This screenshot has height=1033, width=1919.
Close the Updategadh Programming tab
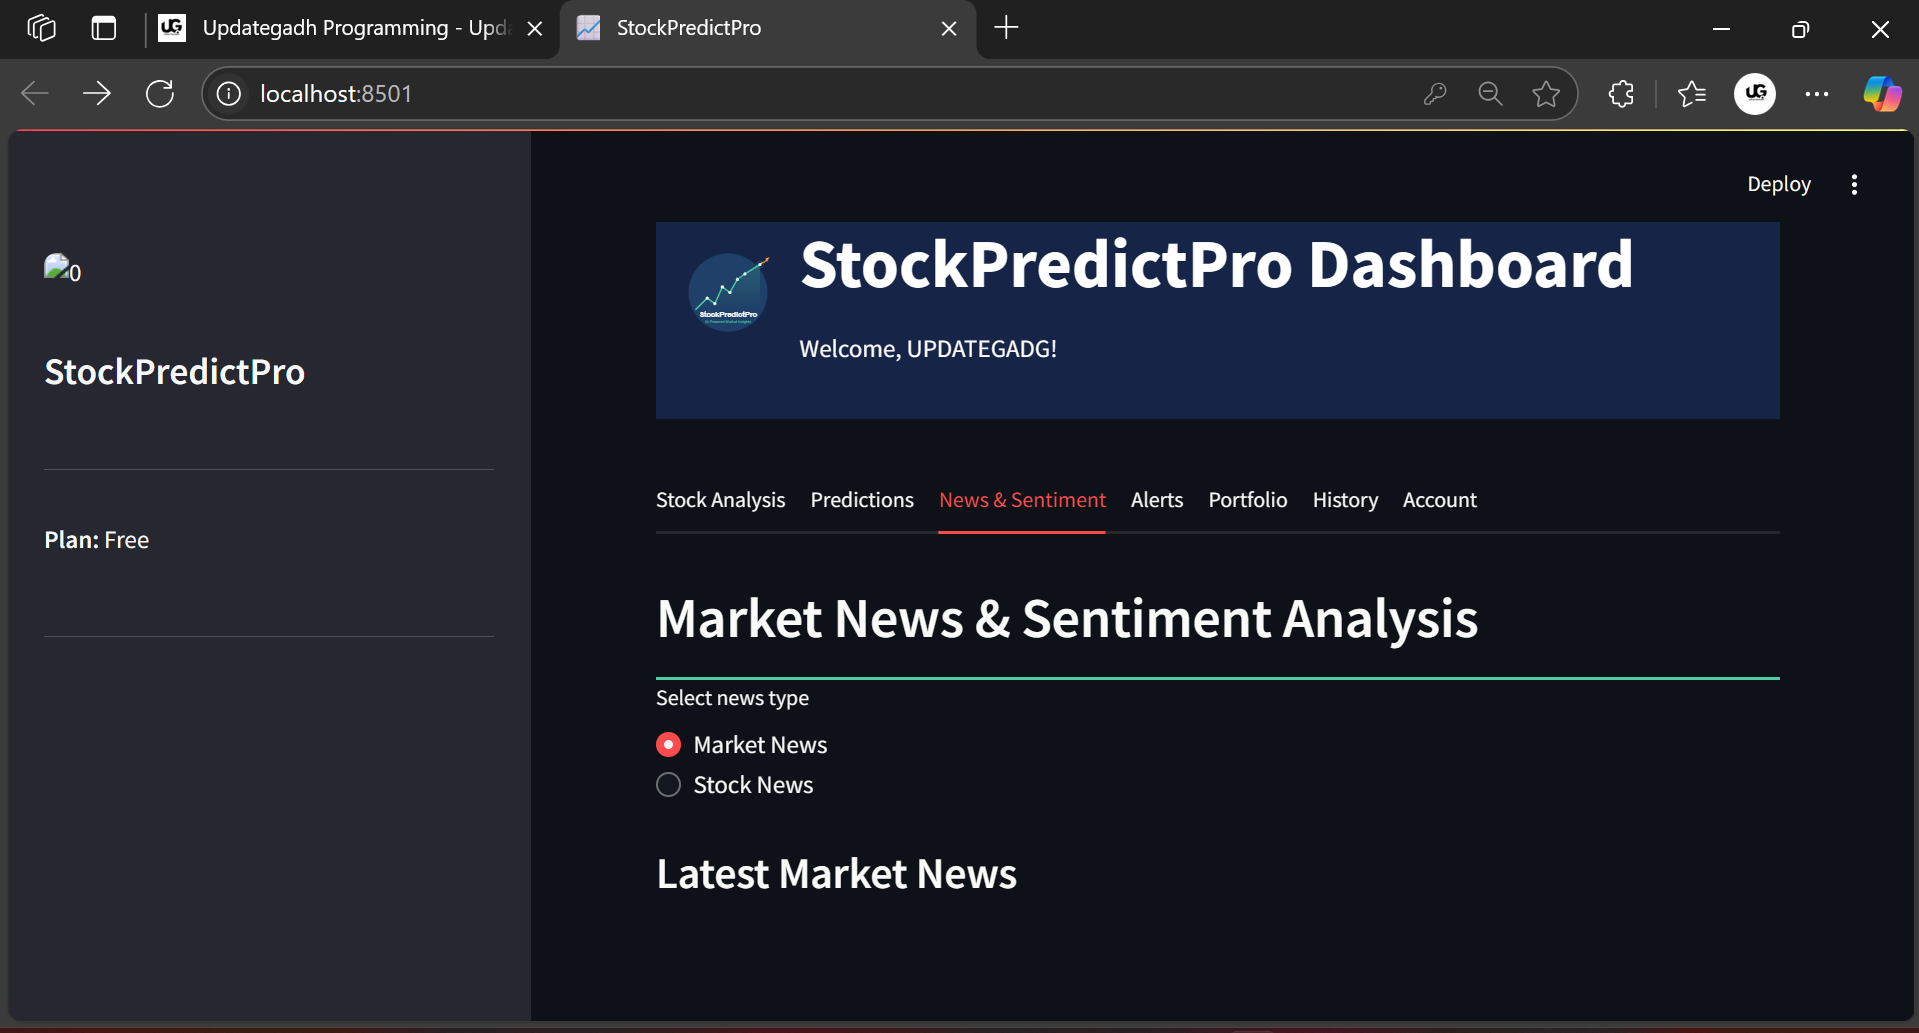click(x=535, y=29)
